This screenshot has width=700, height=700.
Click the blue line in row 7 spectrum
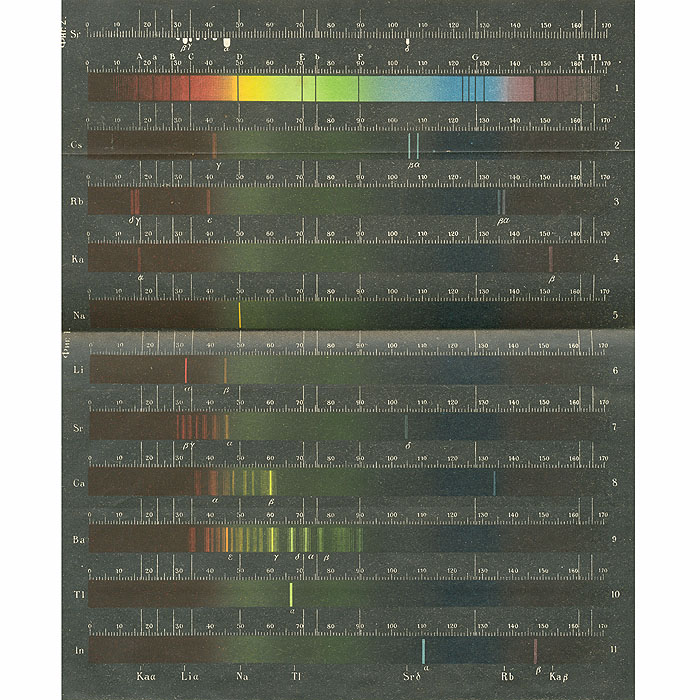pos(406,427)
